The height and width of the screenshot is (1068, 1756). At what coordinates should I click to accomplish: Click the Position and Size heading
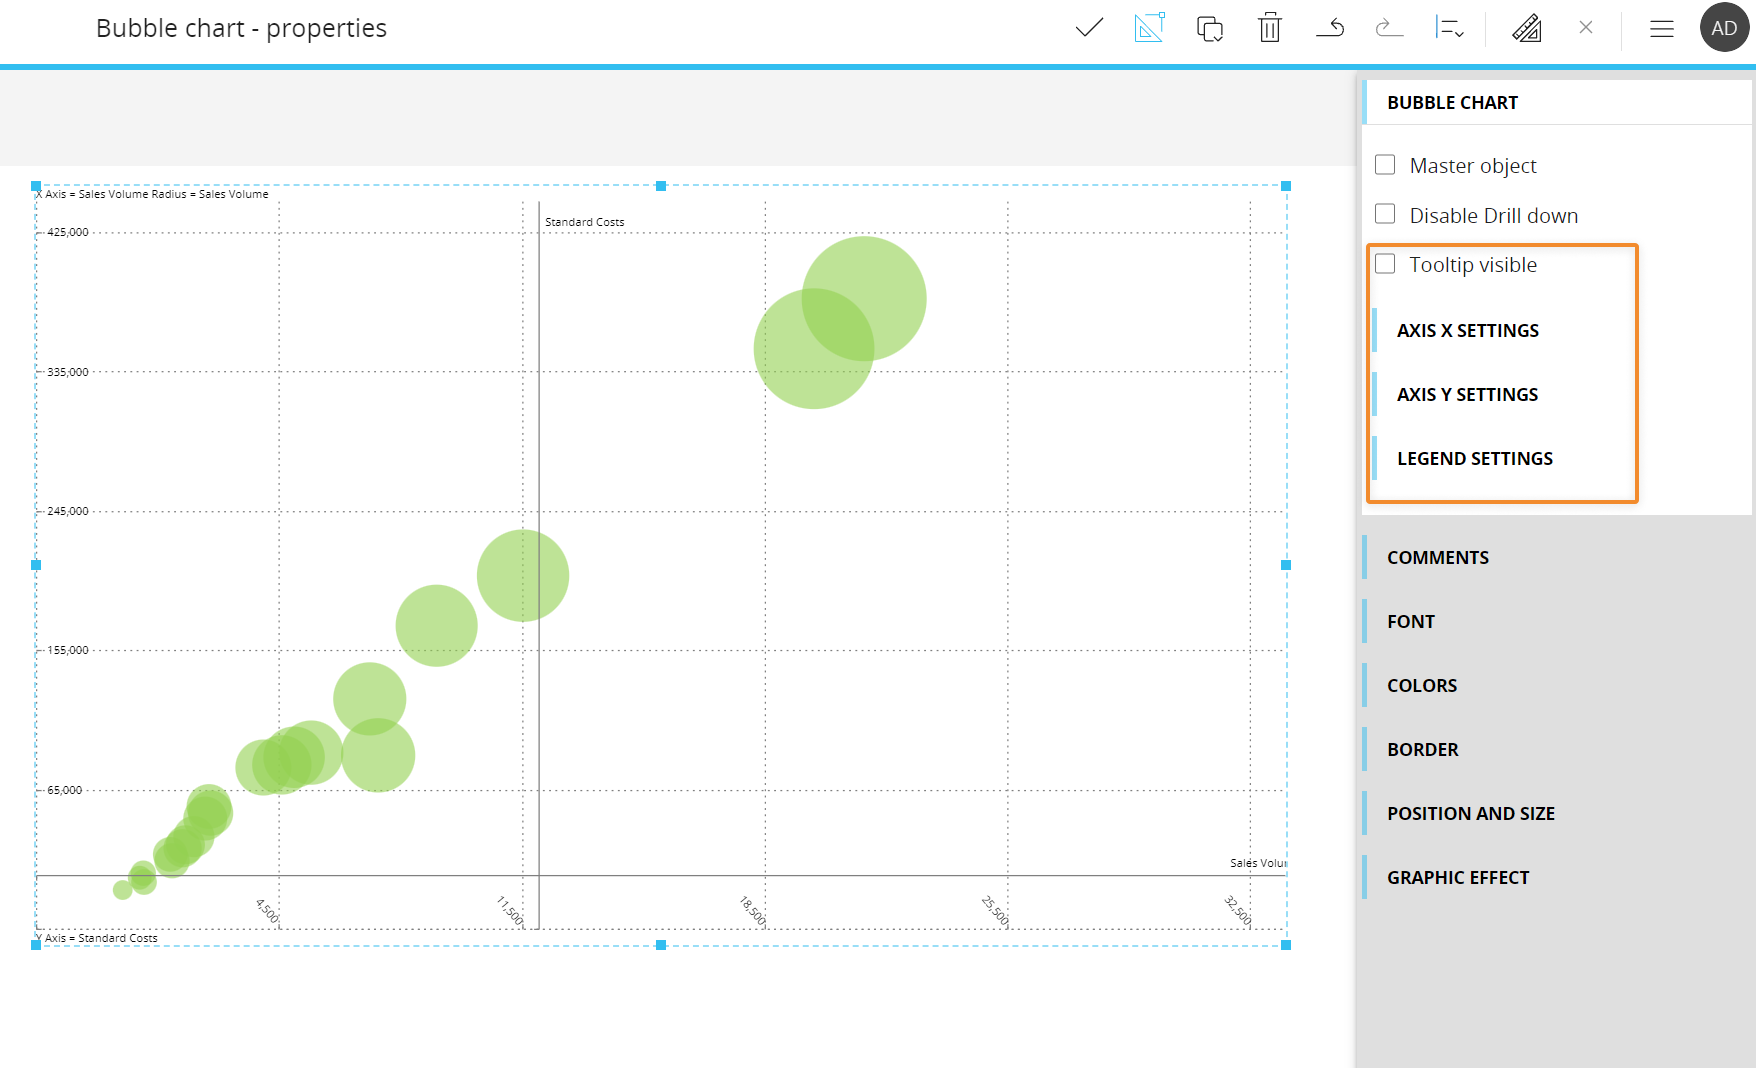point(1470,814)
